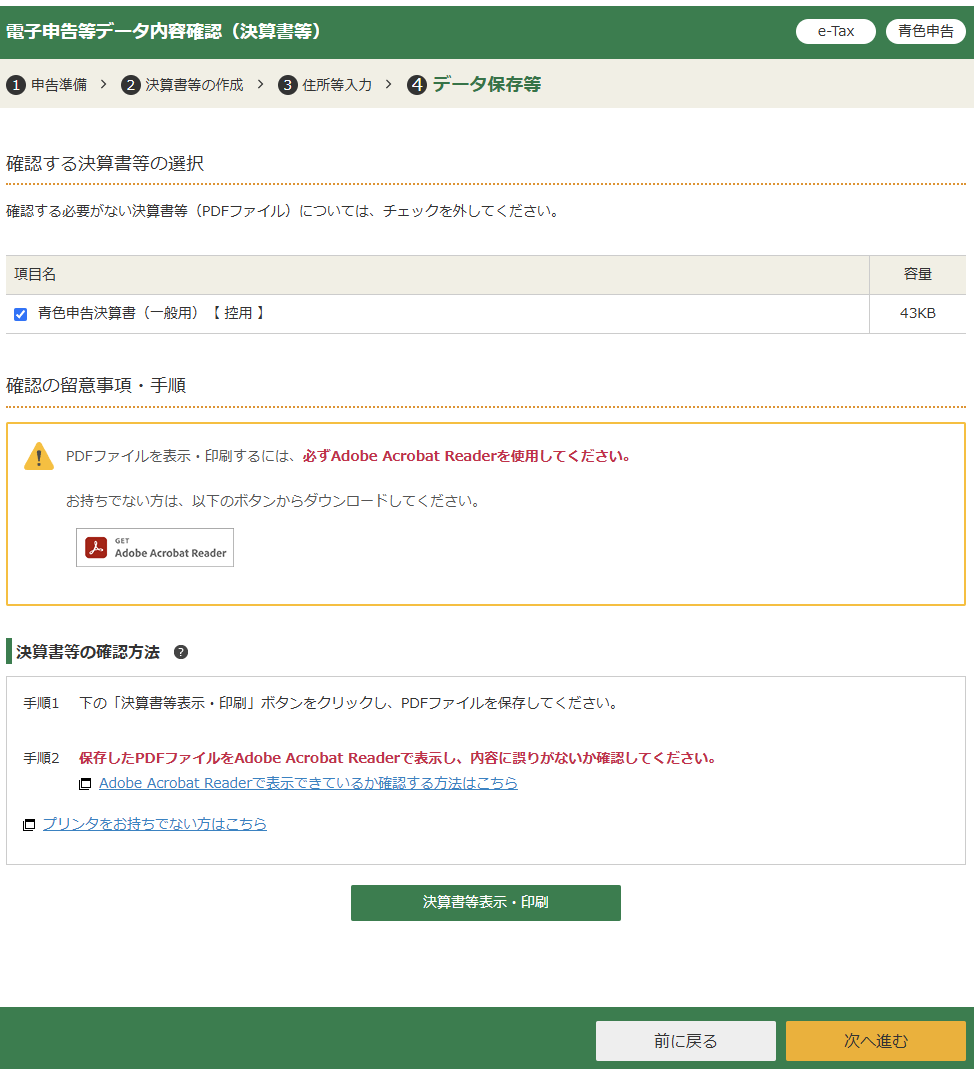Click the 前に戻る button
Screen dimensions: 974x1069
pos(686,1041)
